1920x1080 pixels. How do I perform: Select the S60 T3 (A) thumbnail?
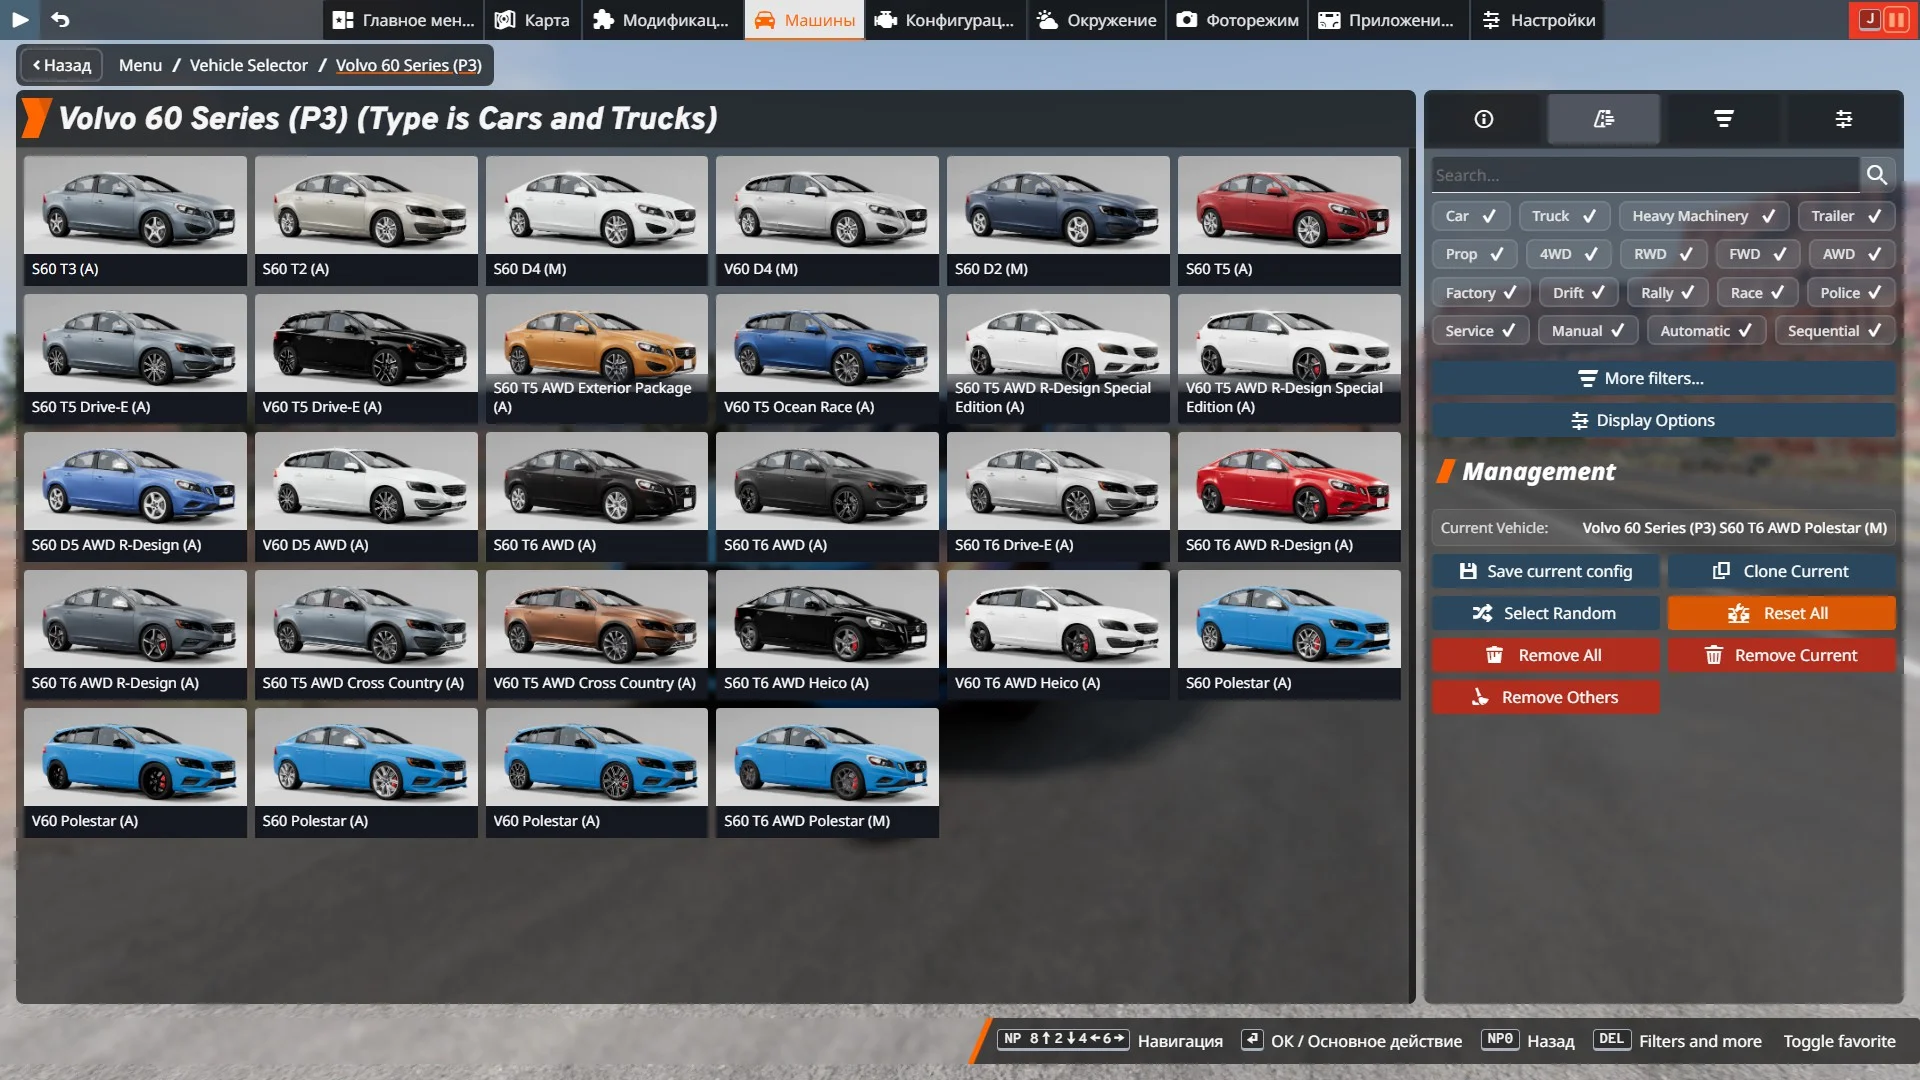pyautogui.click(x=135, y=220)
